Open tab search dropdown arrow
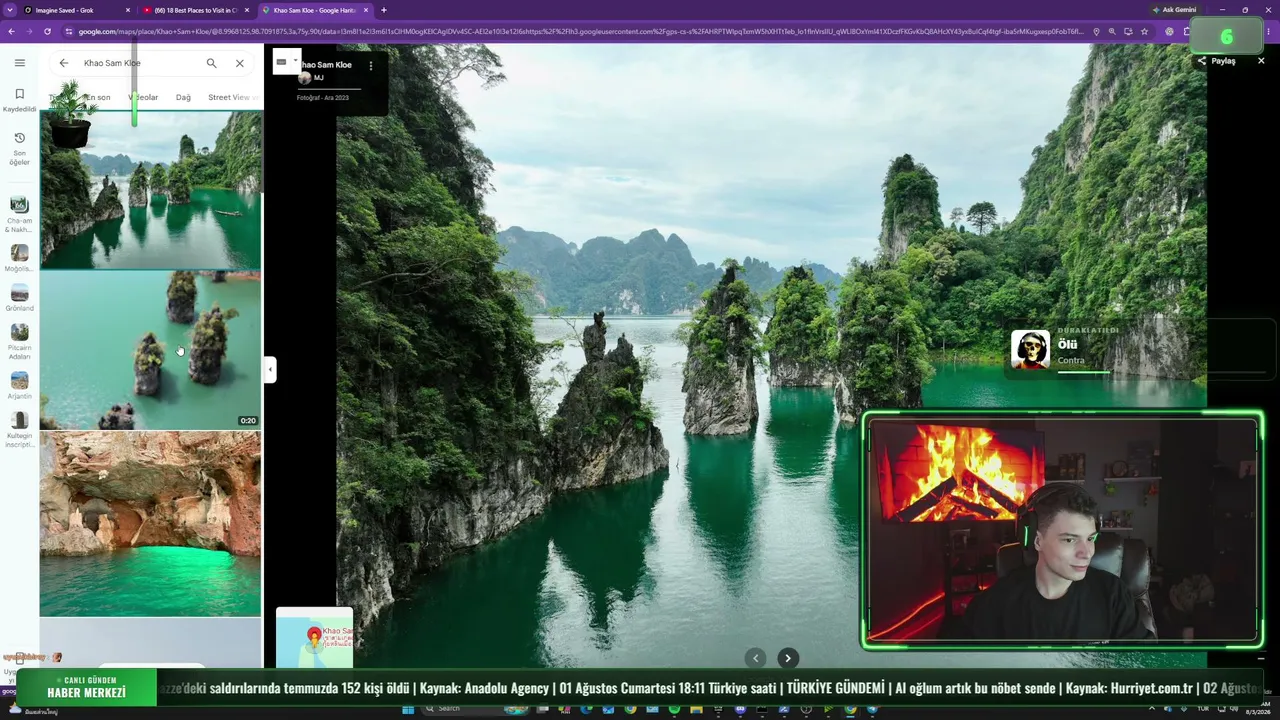1280x720 pixels. pos(9,10)
